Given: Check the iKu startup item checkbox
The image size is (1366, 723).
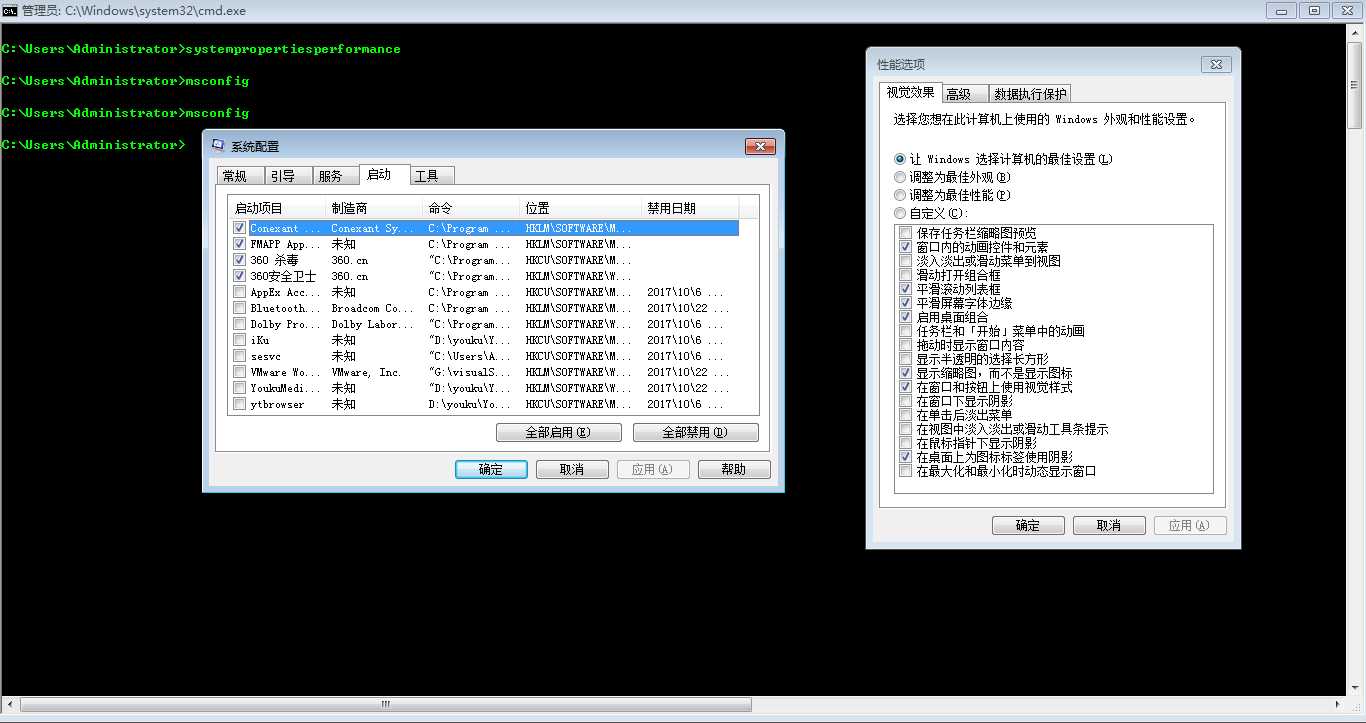Looking at the screenshot, I should click(239, 340).
